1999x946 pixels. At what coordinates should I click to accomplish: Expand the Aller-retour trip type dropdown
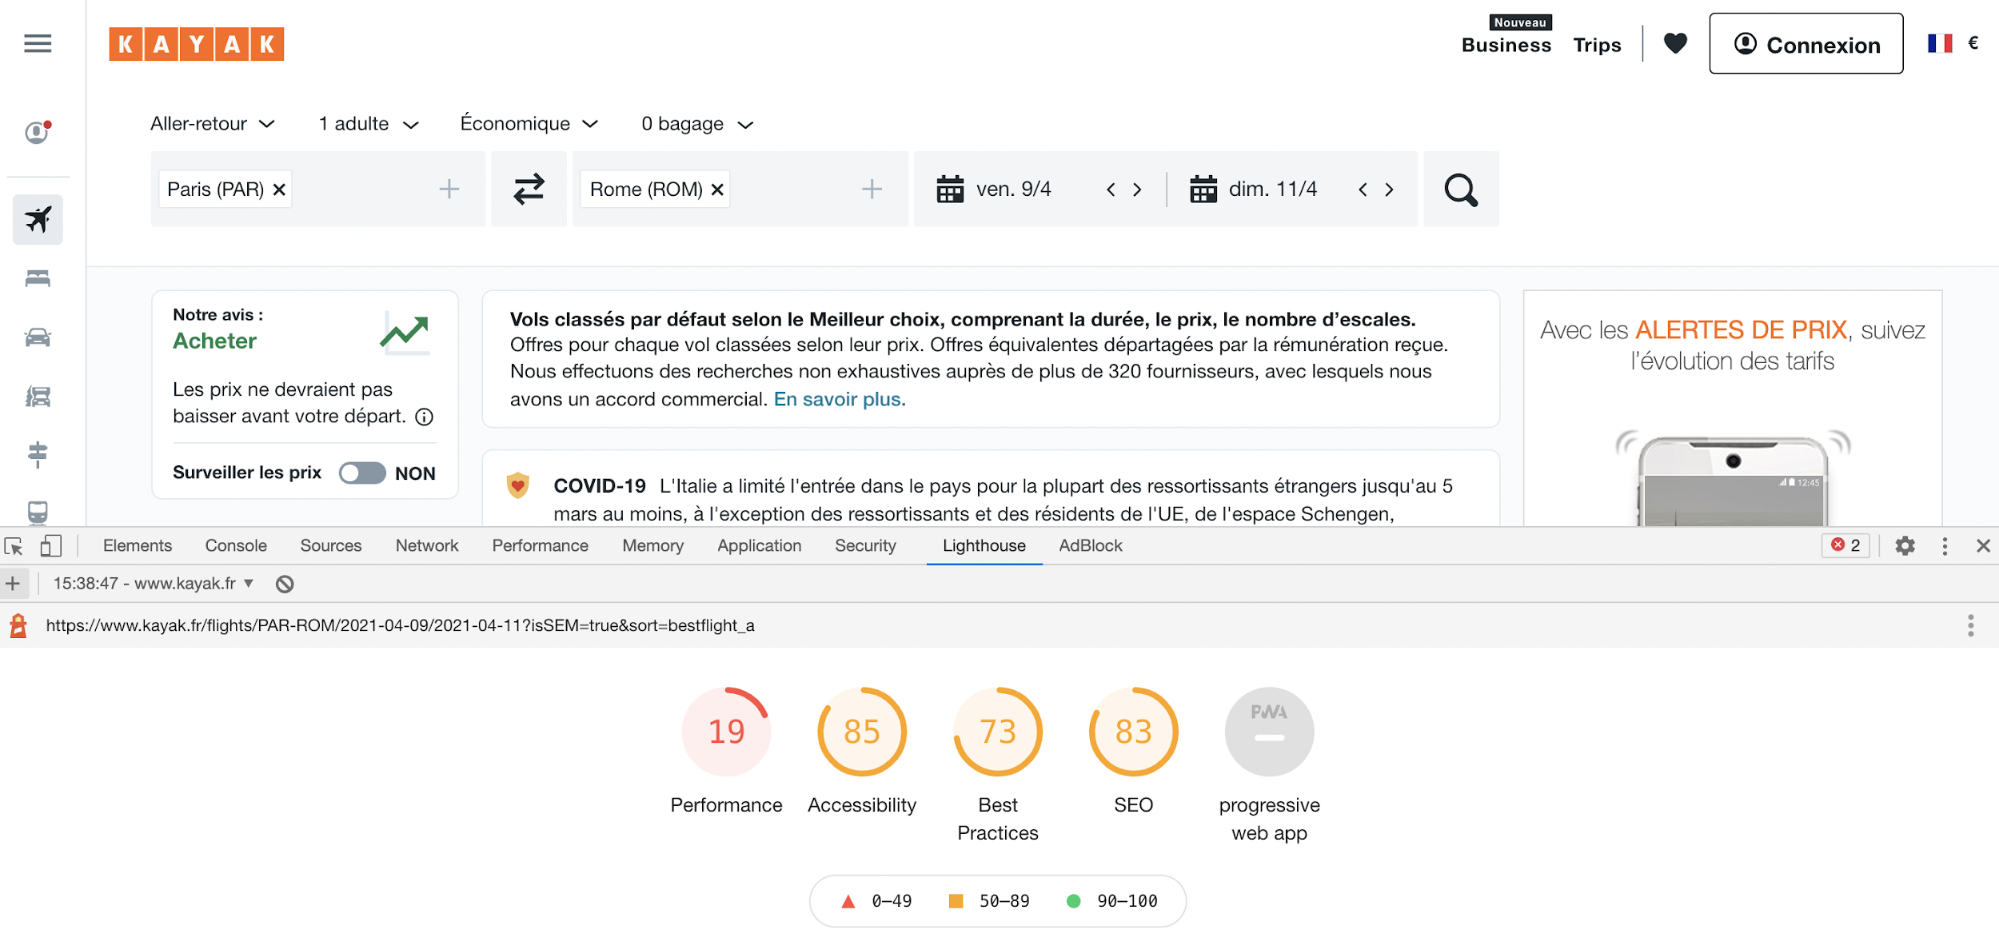pyautogui.click(x=212, y=124)
